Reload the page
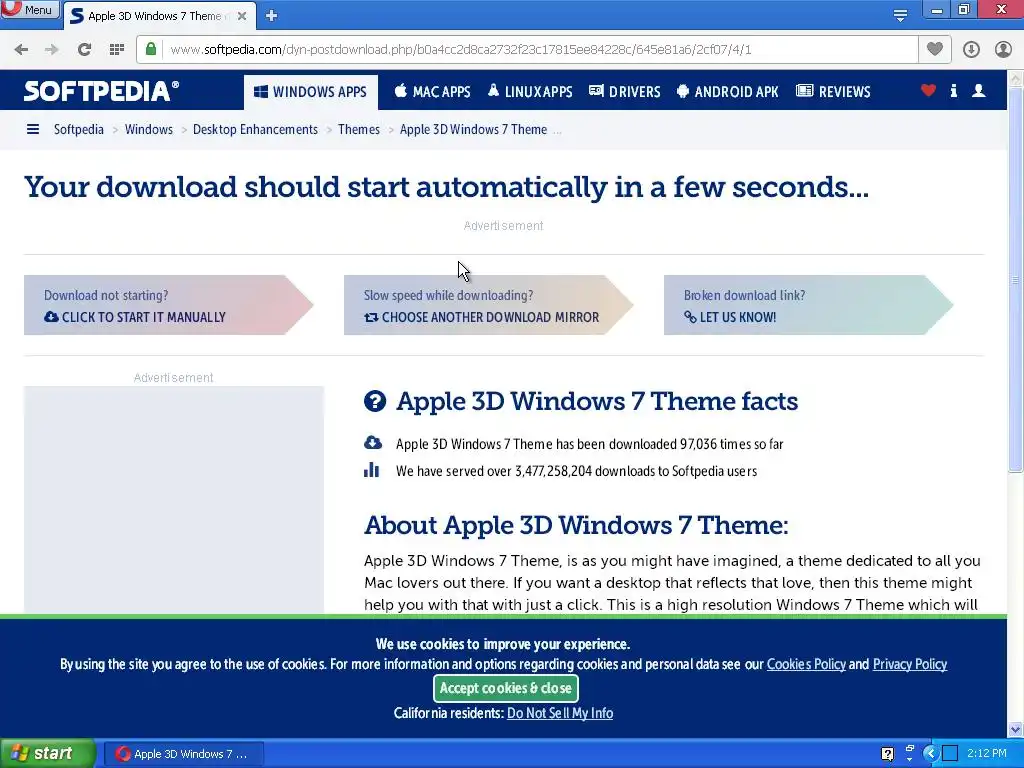This screenshot has height=768, width=1024. pyautogui.click(x=84, y=49)
